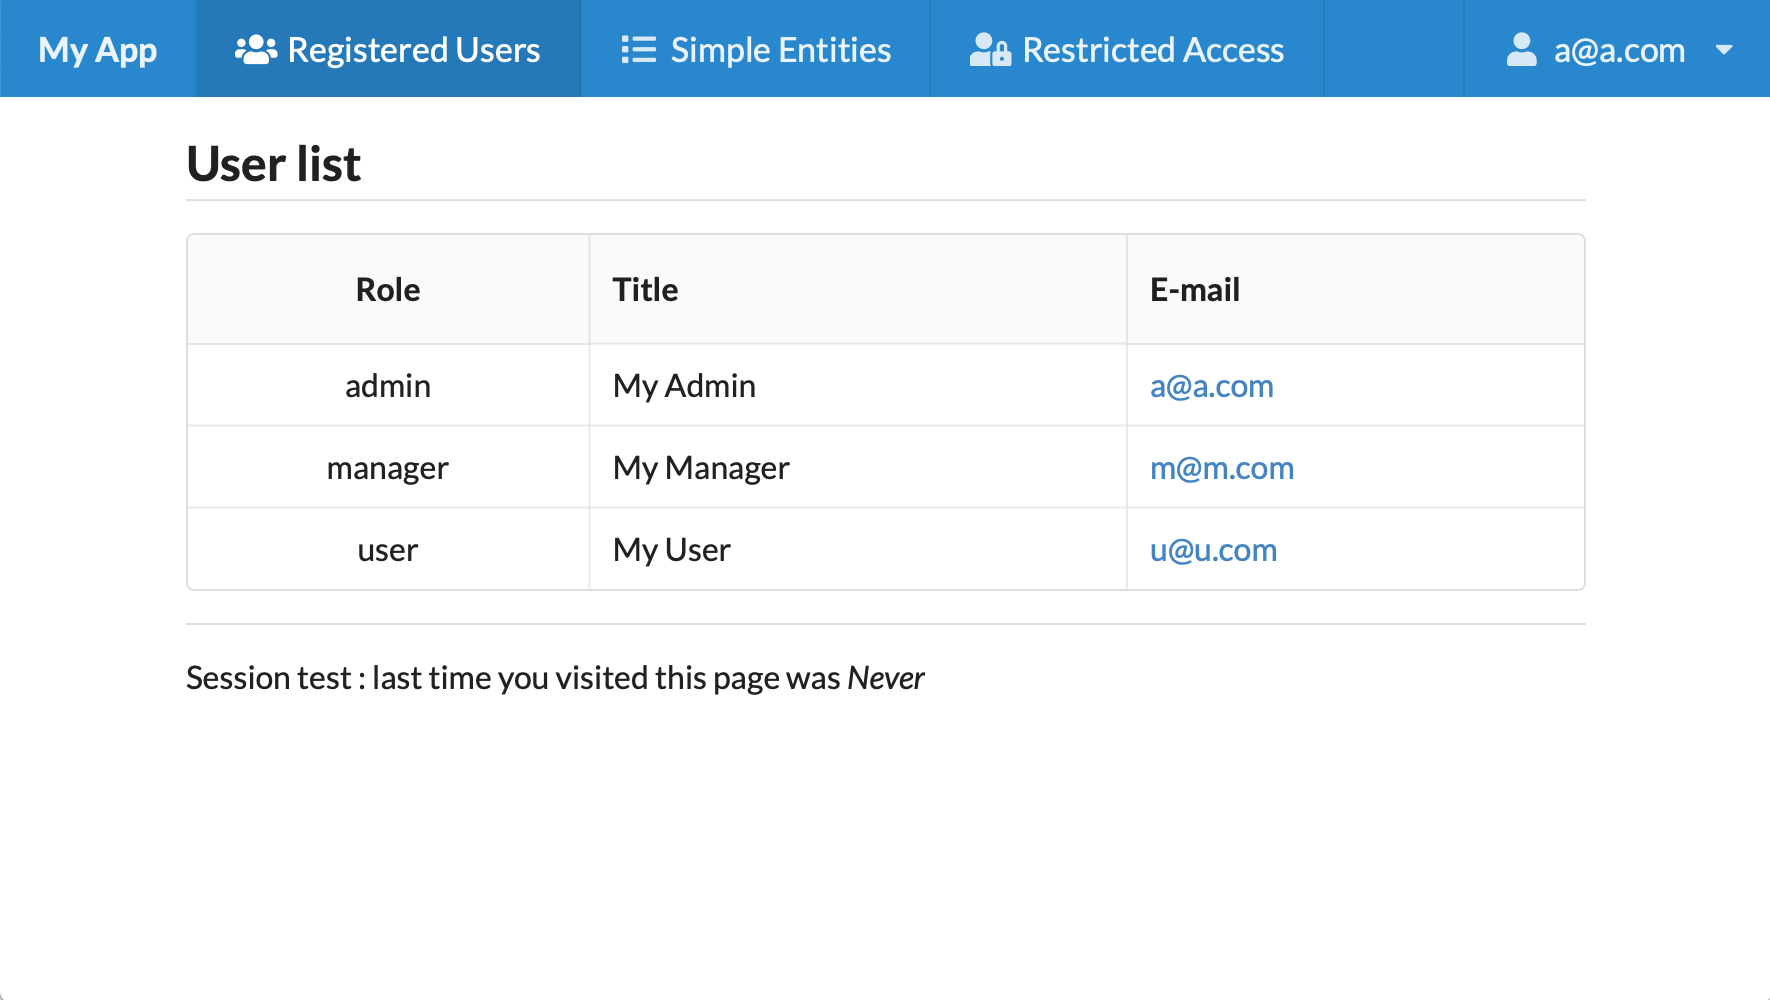This screenshot has width=1770, height=1000.
Task: Click the Simple Entities list icon
Action: tap(638, 50)
